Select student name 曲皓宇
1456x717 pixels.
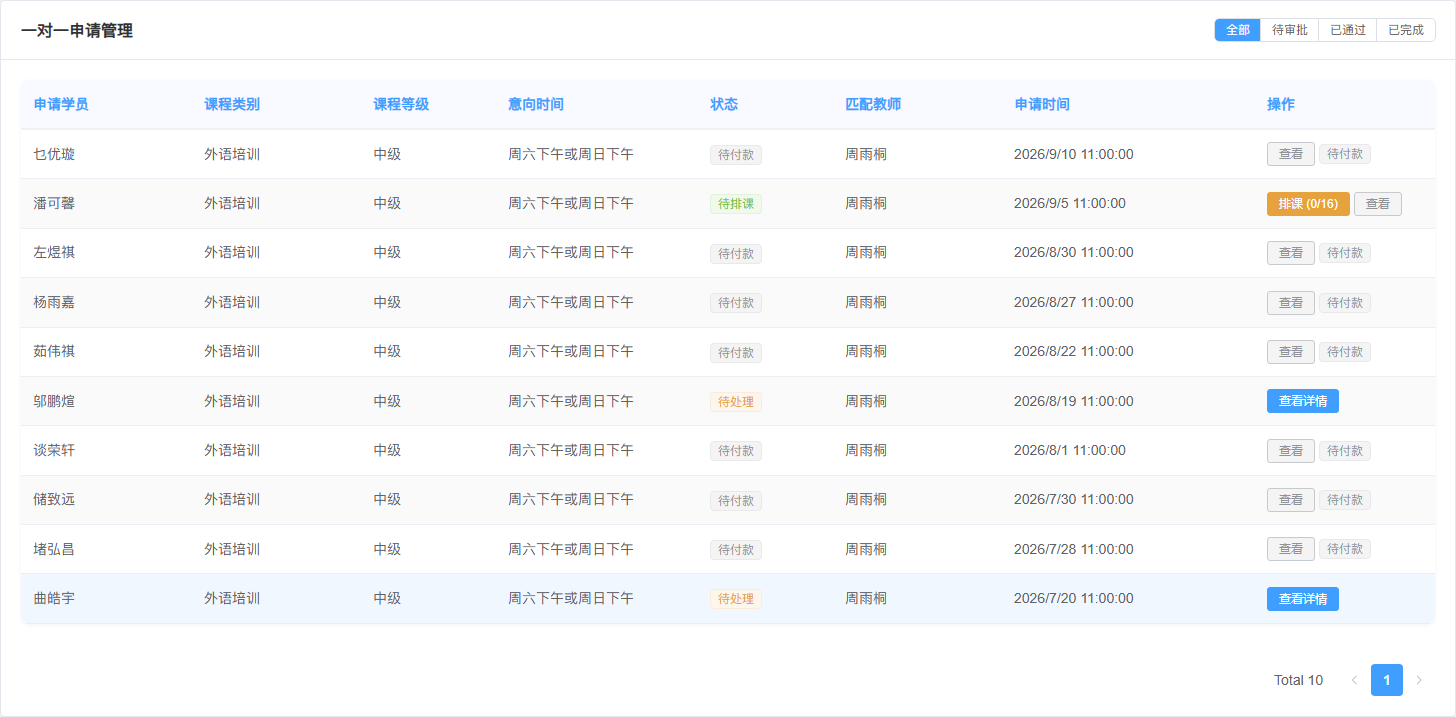coord(54,598)
